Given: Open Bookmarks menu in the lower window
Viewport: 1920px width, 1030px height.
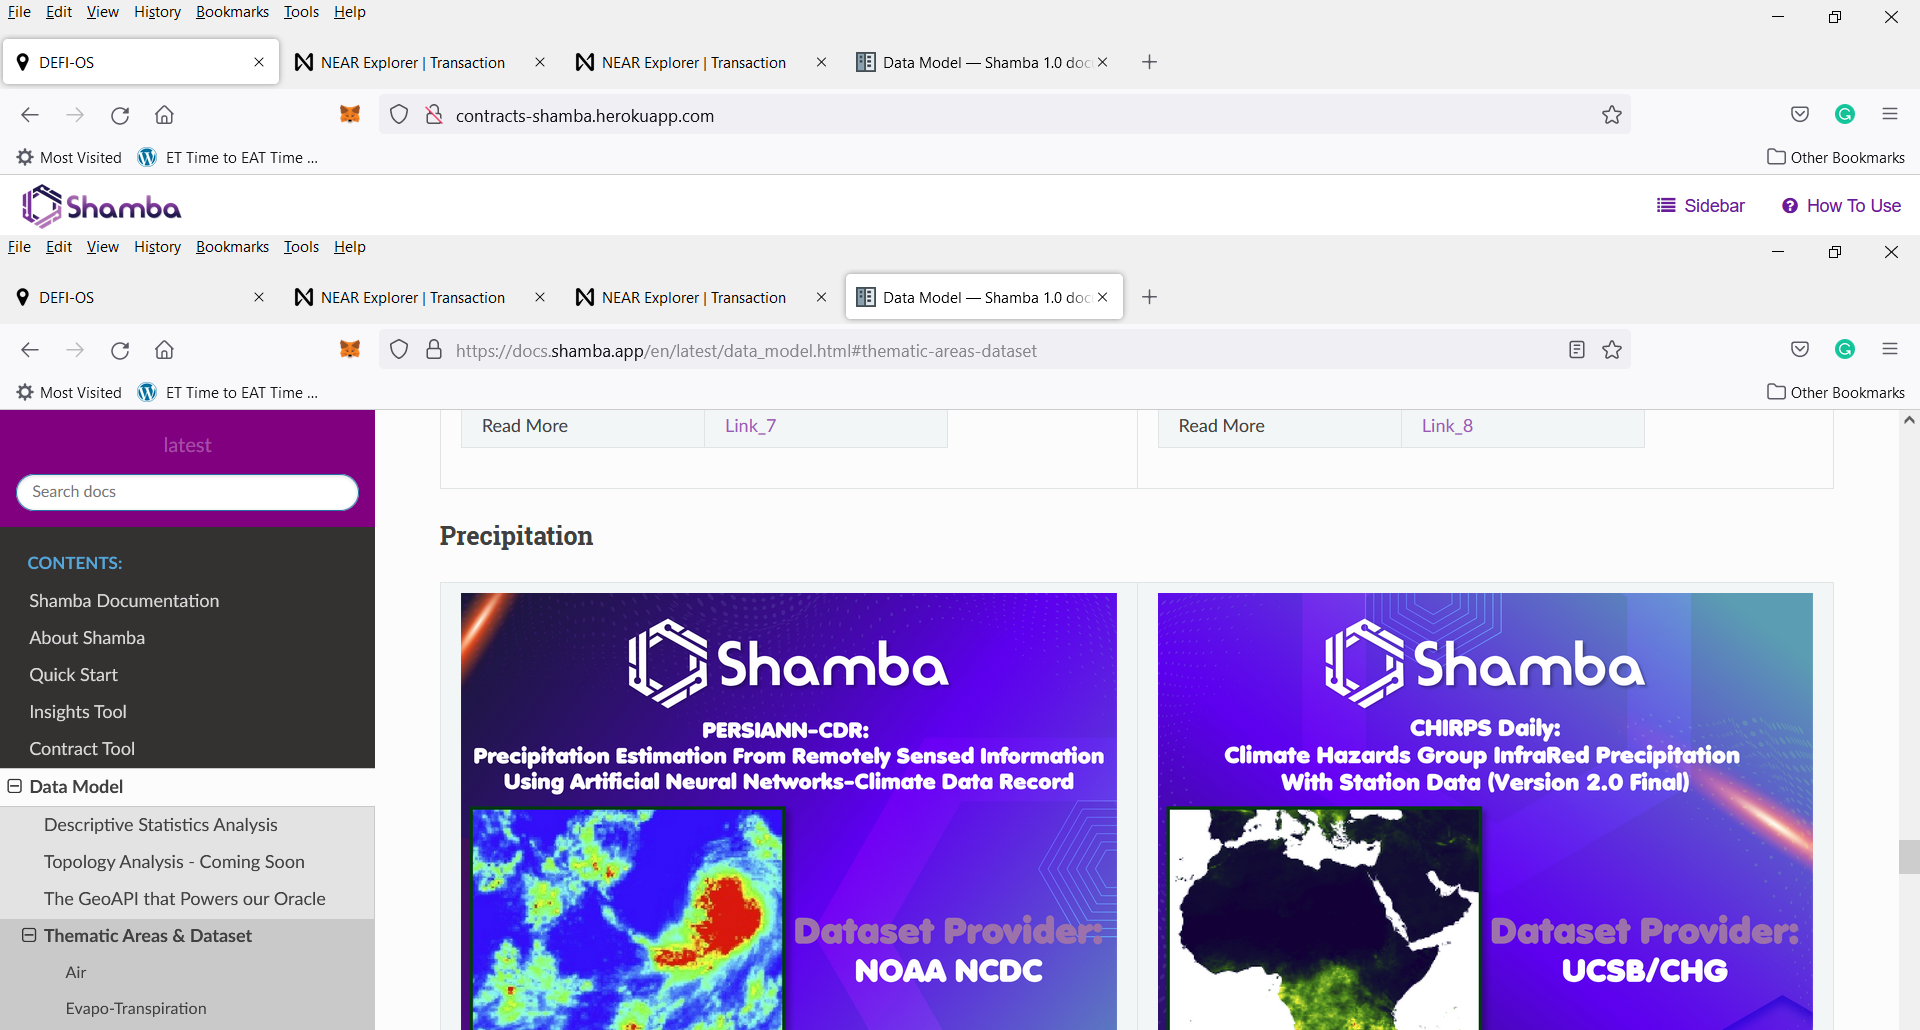Looking at the screenshot, I should click(232, 247).
